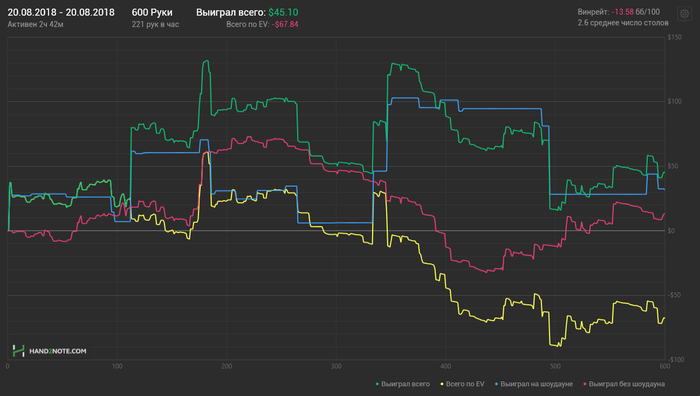Click the total winnings value '$45.10'

coord(283,13)
